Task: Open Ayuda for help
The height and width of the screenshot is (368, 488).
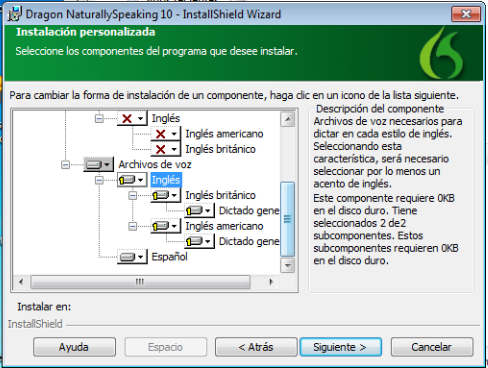Action: pos(74,347)
